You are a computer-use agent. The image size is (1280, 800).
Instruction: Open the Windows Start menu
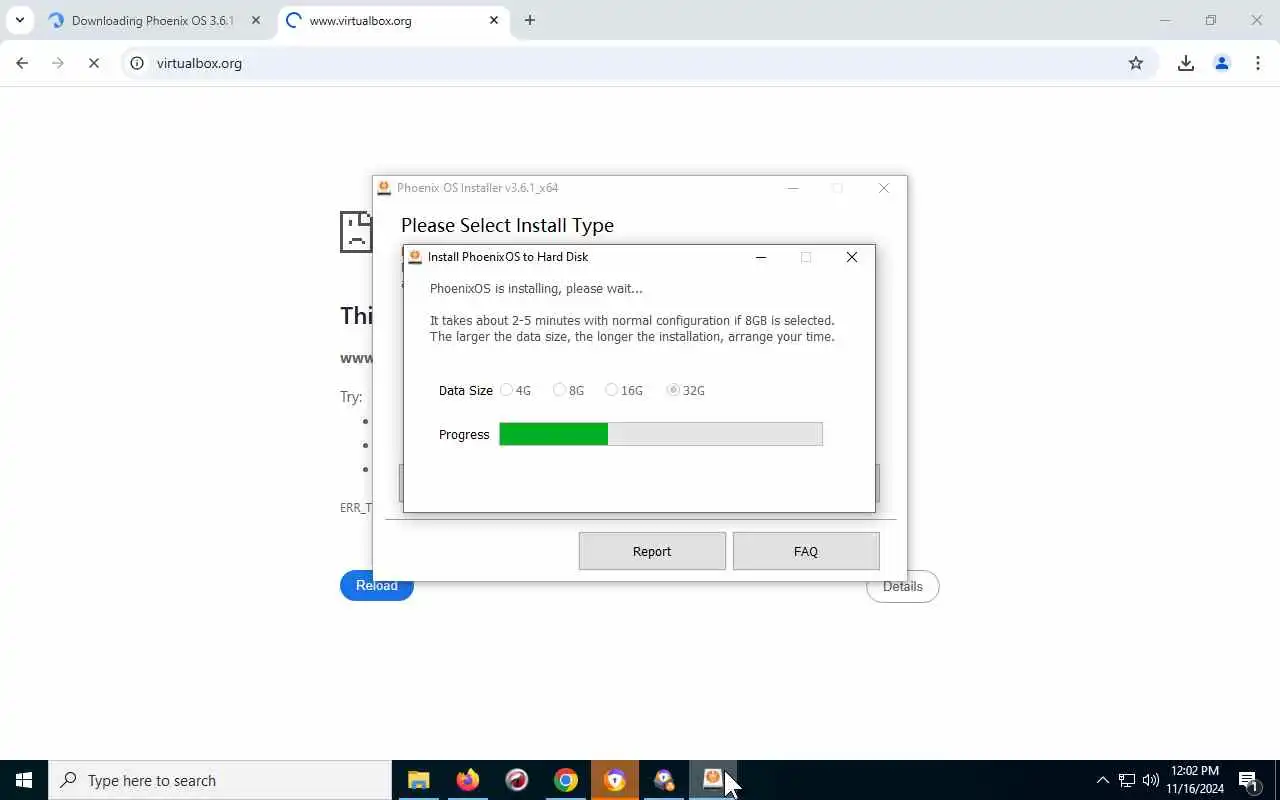click(24, 780)
